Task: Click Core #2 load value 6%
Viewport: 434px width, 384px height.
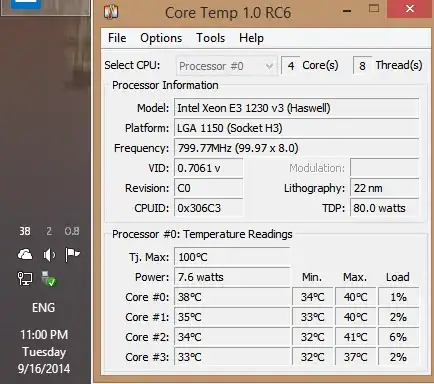Action: pos(398,337)
